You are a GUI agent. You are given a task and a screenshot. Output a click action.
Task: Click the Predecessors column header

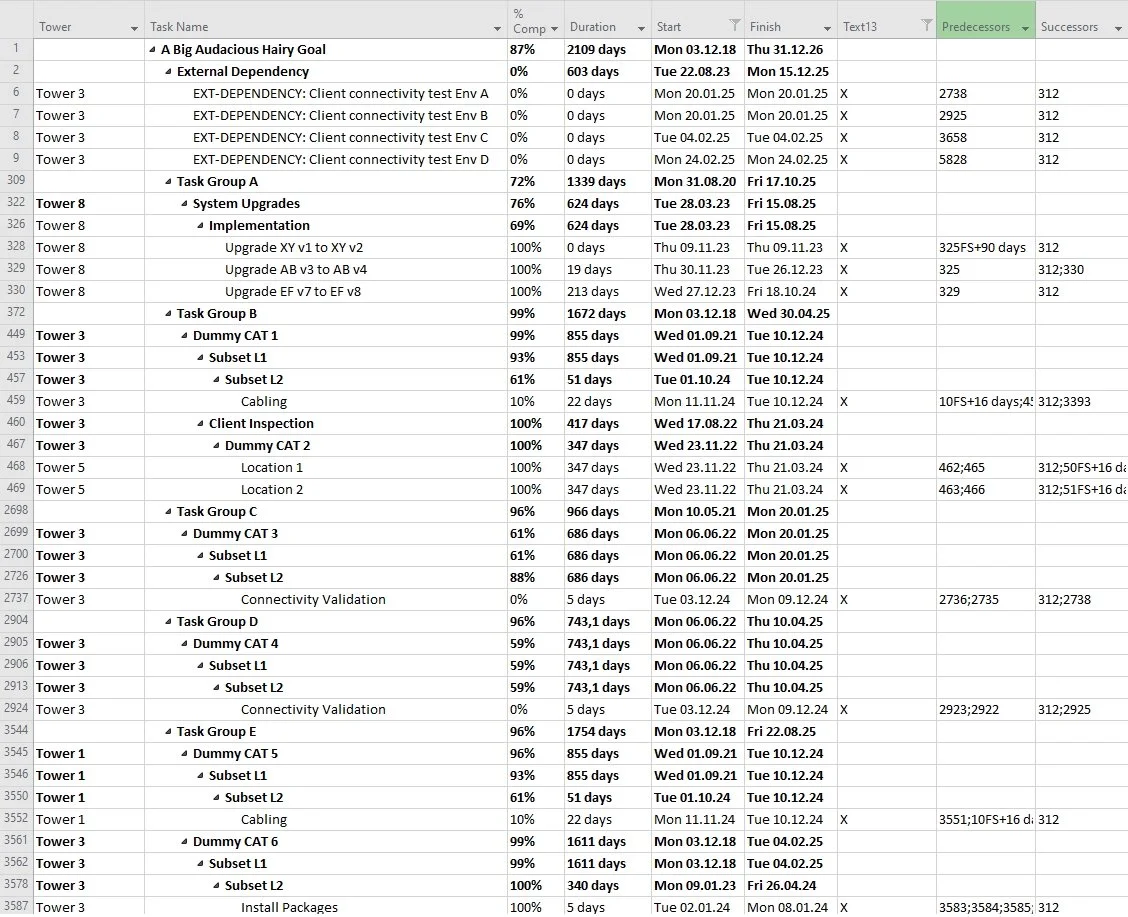[x=975, y=27]
